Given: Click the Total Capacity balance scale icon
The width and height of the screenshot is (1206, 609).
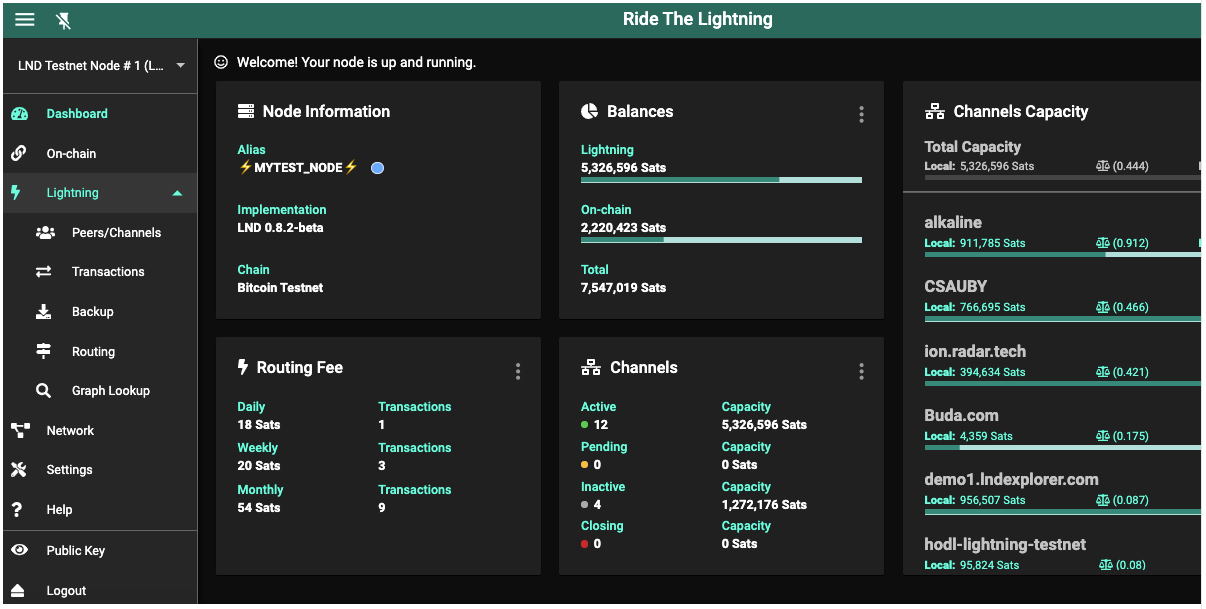Looking at the screenshot, I should coord(1103,166).
